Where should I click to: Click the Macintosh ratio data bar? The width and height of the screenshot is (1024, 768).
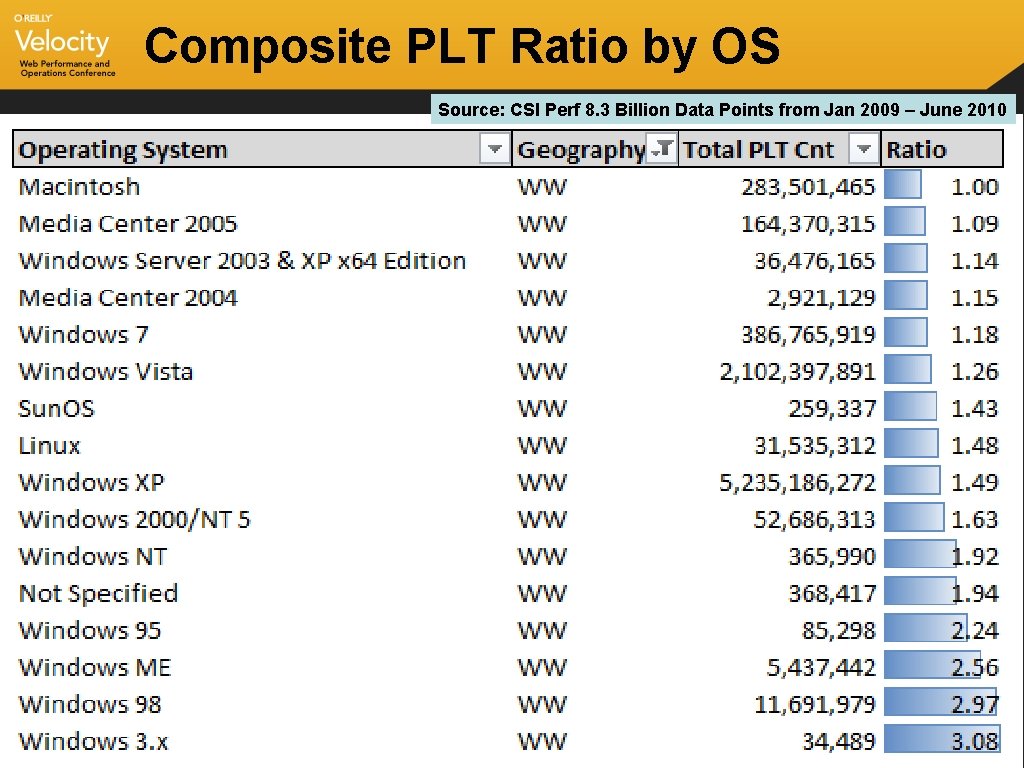(x=903, y=186)
